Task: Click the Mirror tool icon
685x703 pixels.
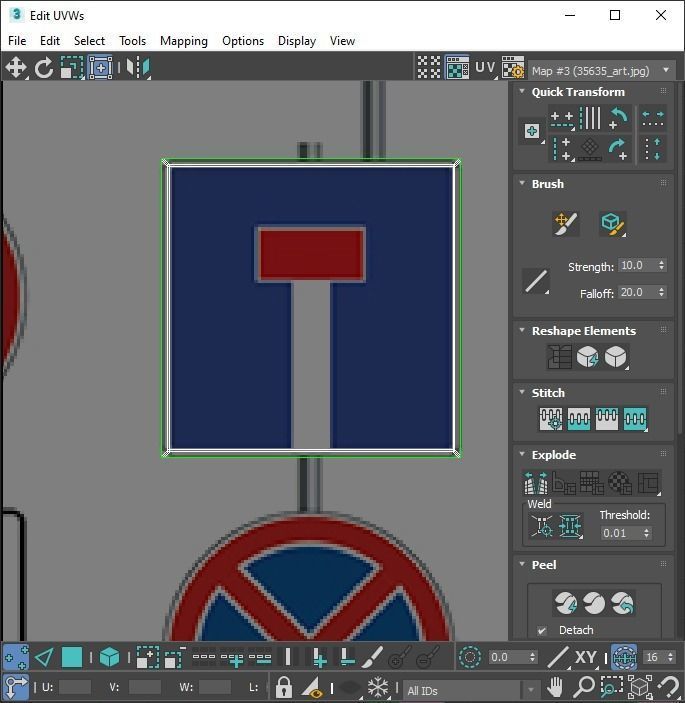Action: coord(138,68)
